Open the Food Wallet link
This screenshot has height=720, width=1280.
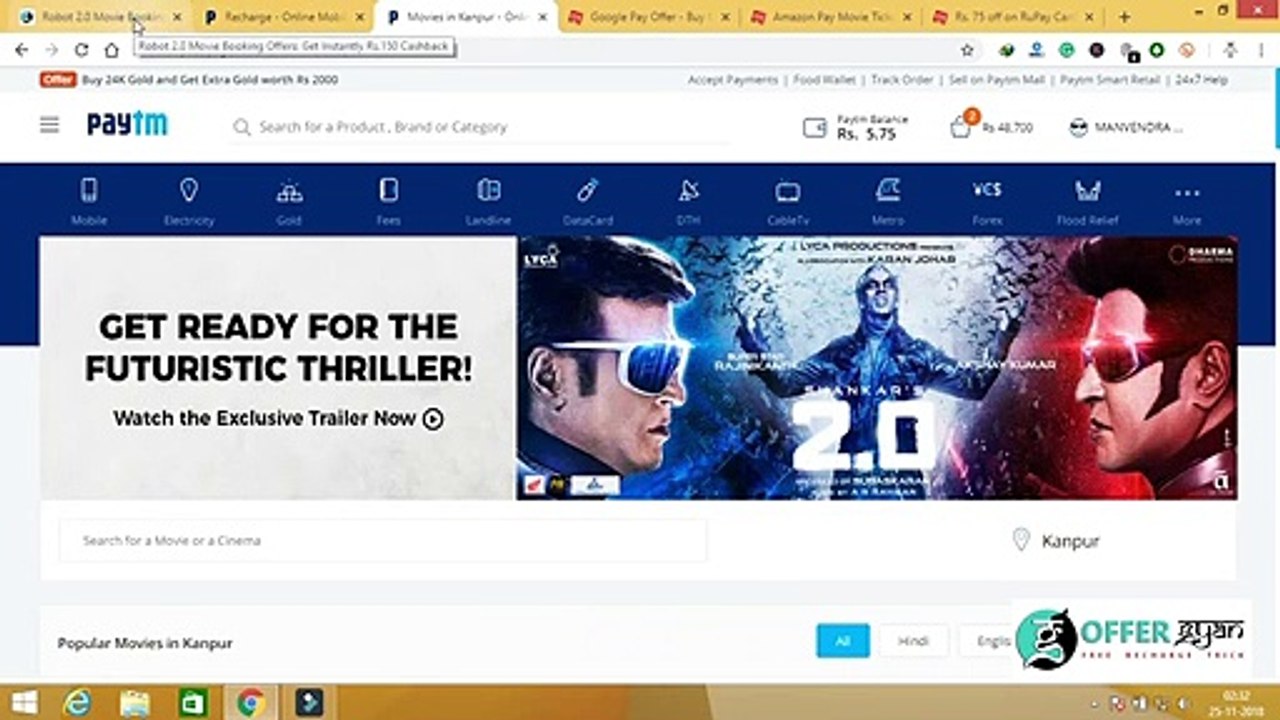point(824,80)
